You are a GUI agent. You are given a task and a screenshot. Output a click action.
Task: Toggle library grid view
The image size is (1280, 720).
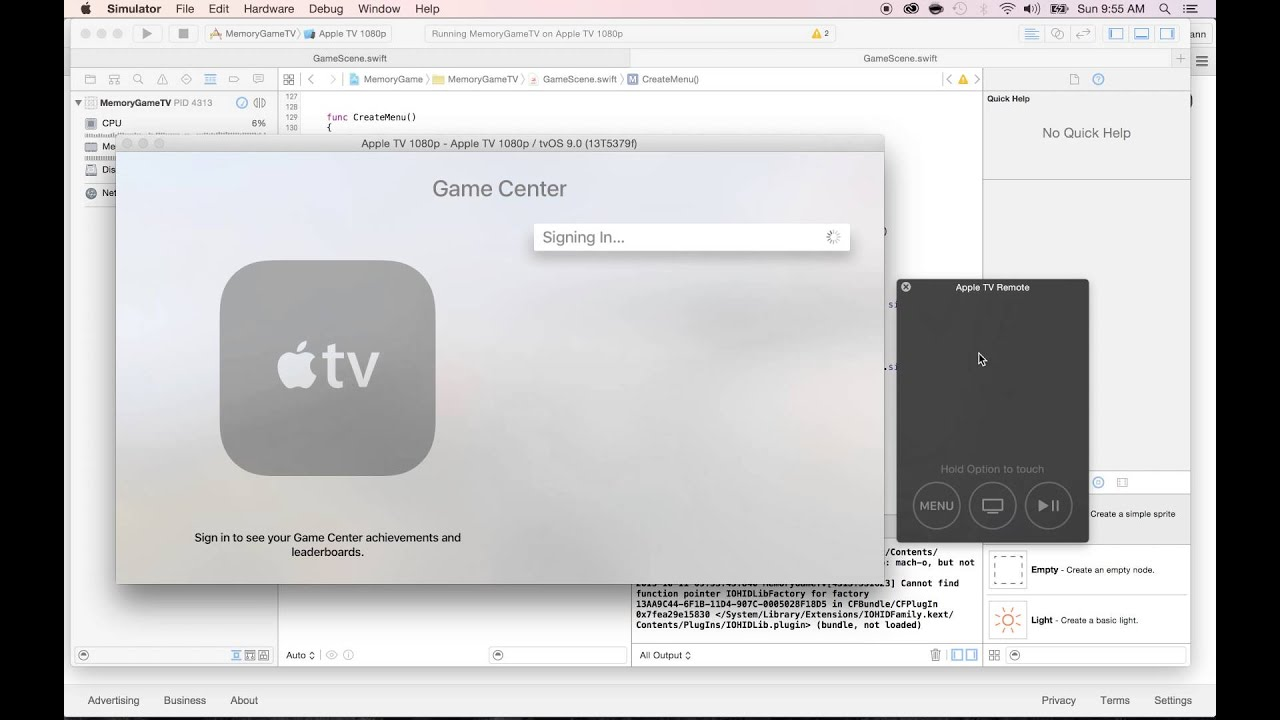(994, 655)
